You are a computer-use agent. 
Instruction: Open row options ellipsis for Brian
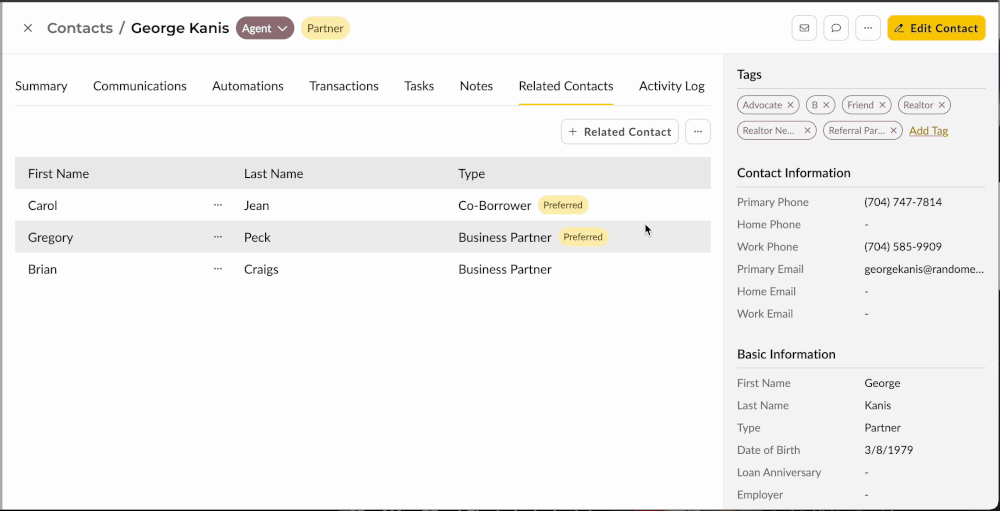click(218, 269)
